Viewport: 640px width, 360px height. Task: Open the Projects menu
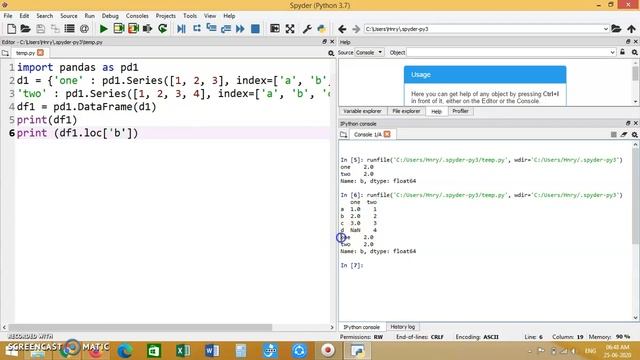165,16
